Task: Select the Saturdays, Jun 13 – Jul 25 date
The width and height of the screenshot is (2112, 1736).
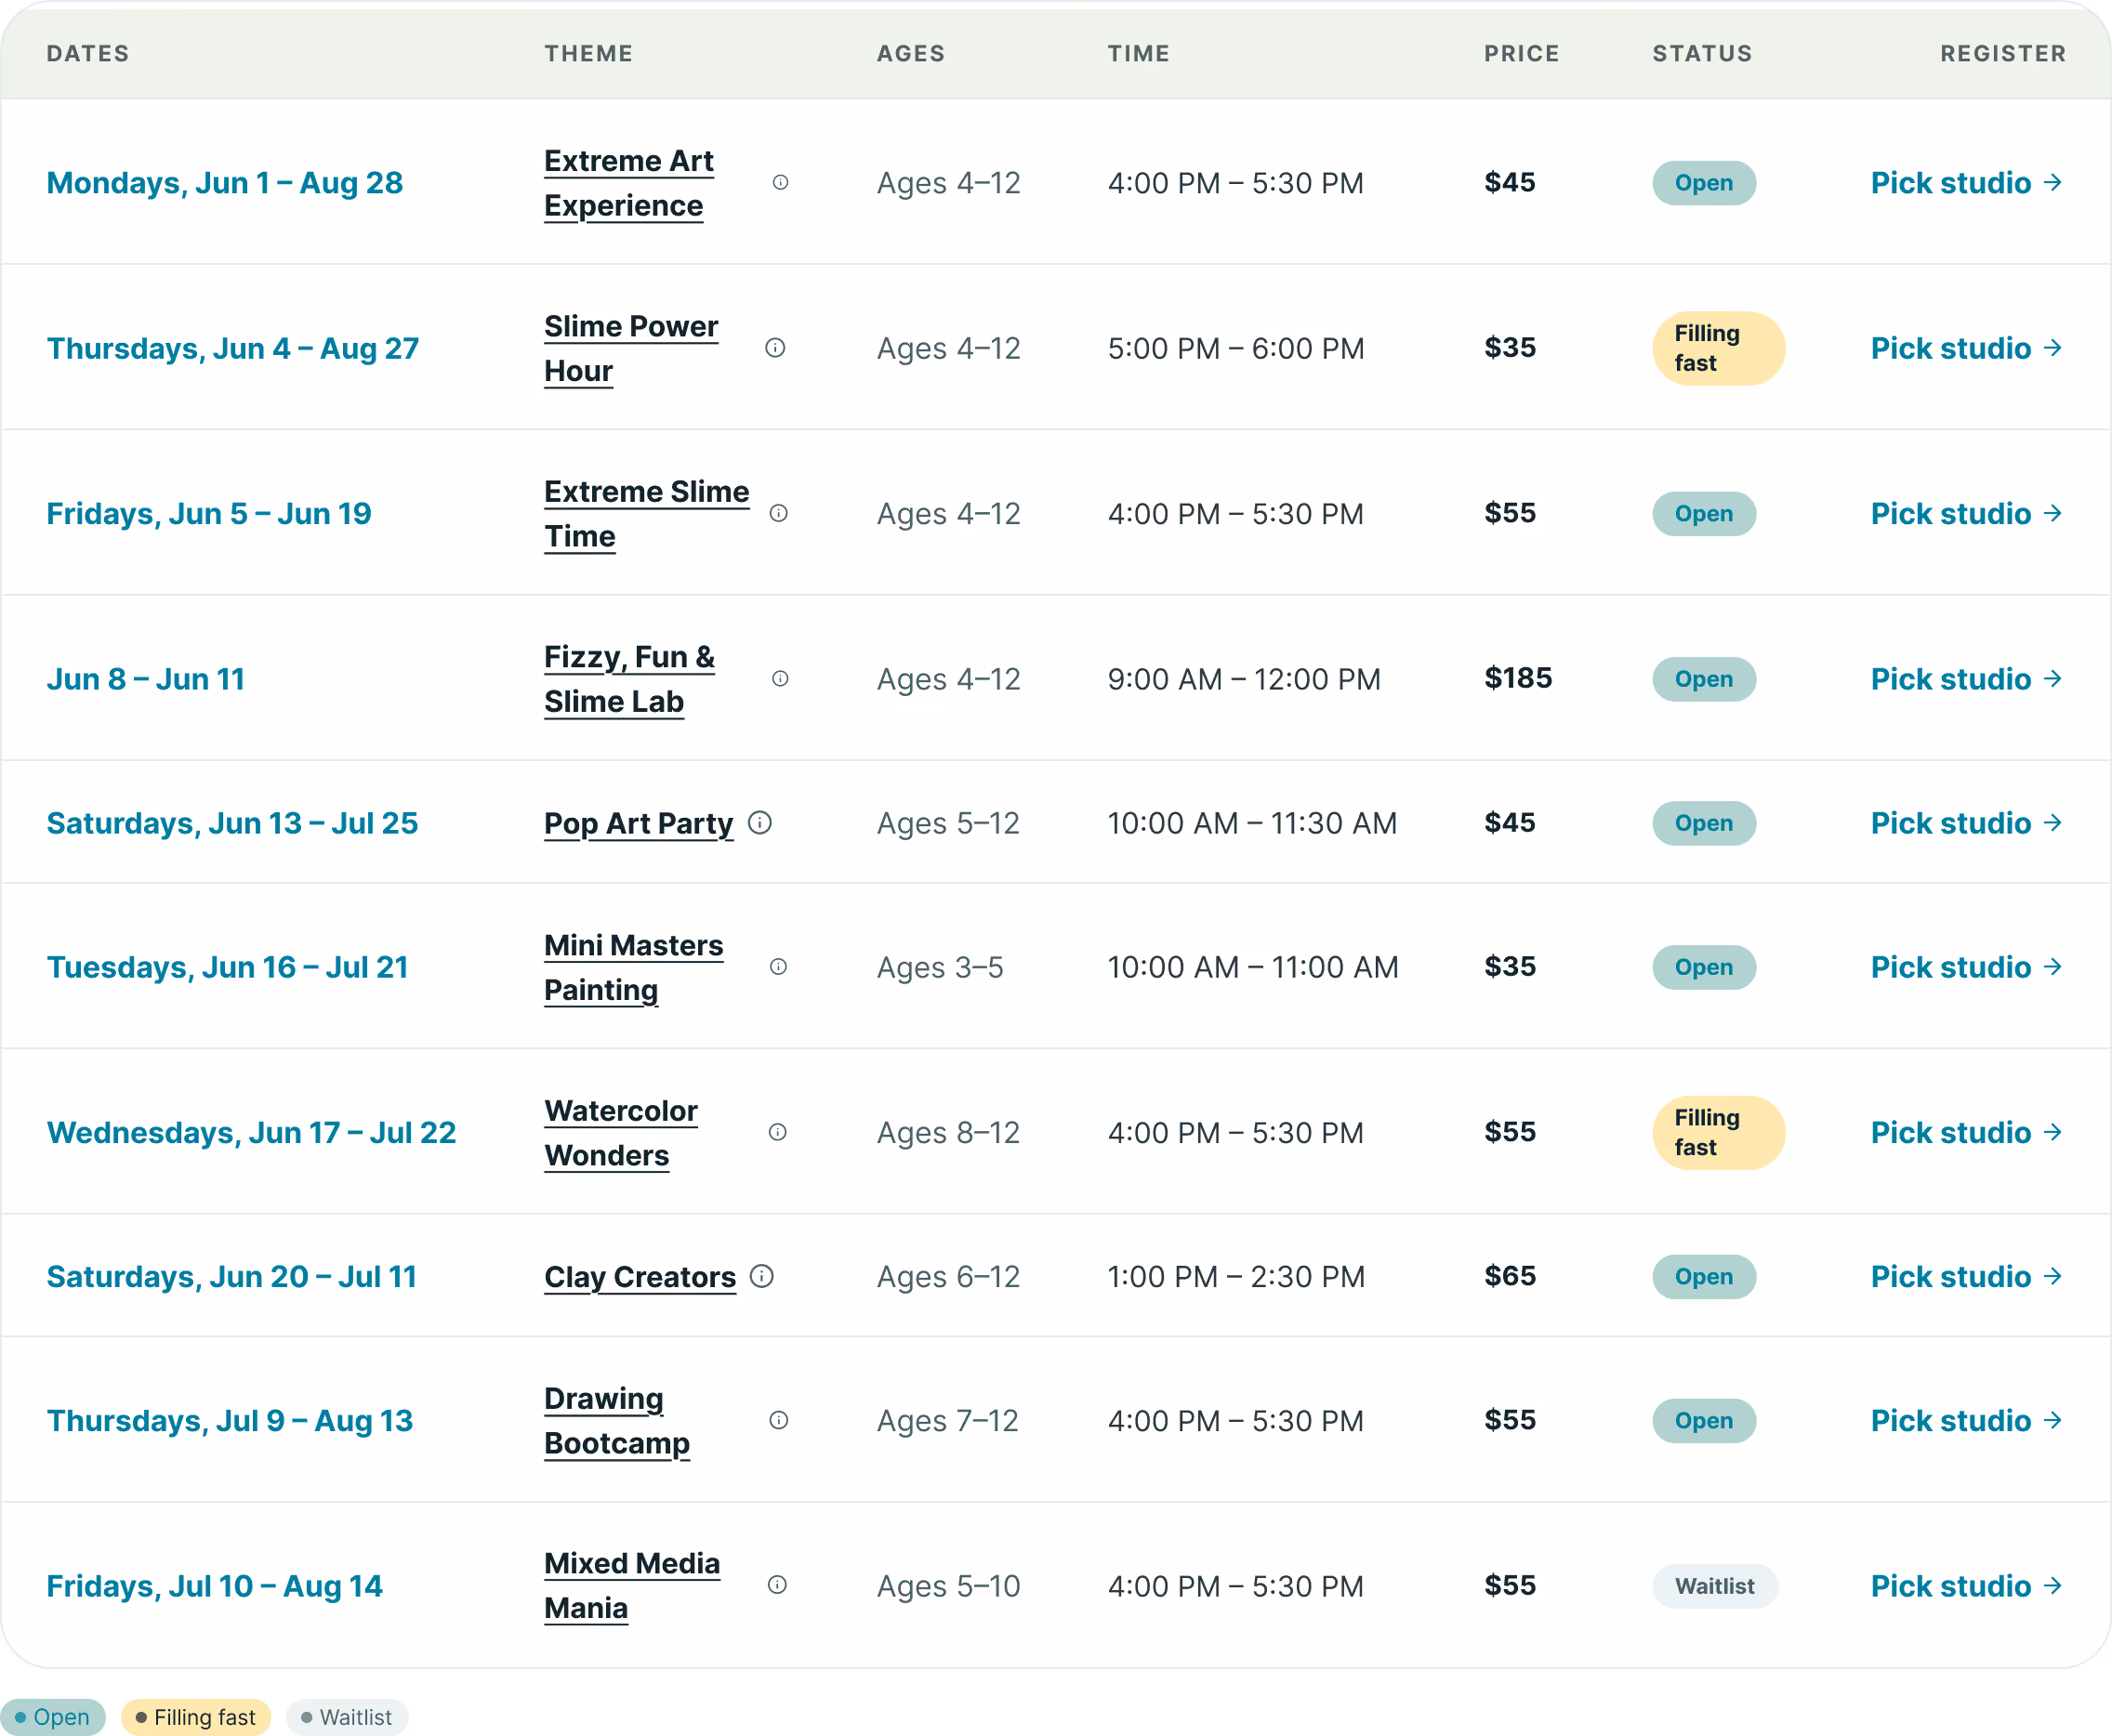Action: click(x=232, y=823)
